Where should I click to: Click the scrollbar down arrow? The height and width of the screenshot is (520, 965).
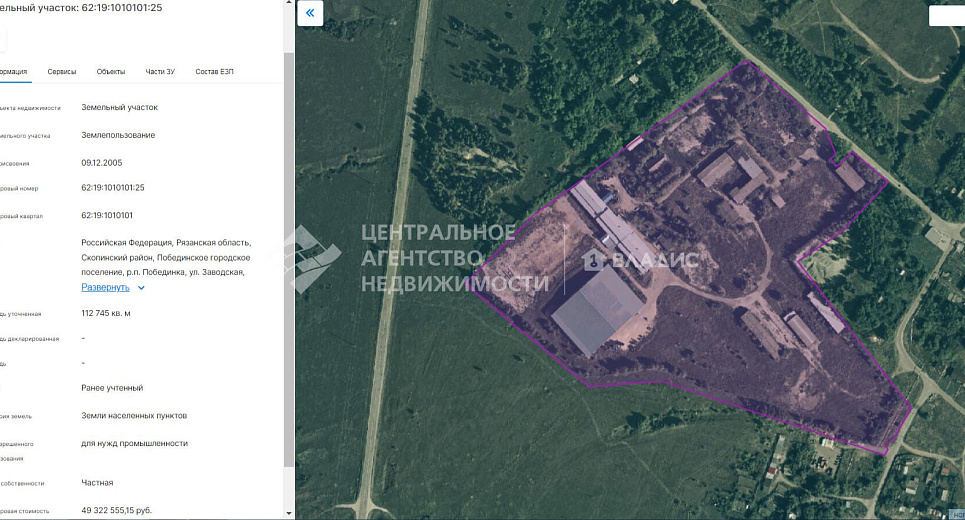(x=289, y=513)
